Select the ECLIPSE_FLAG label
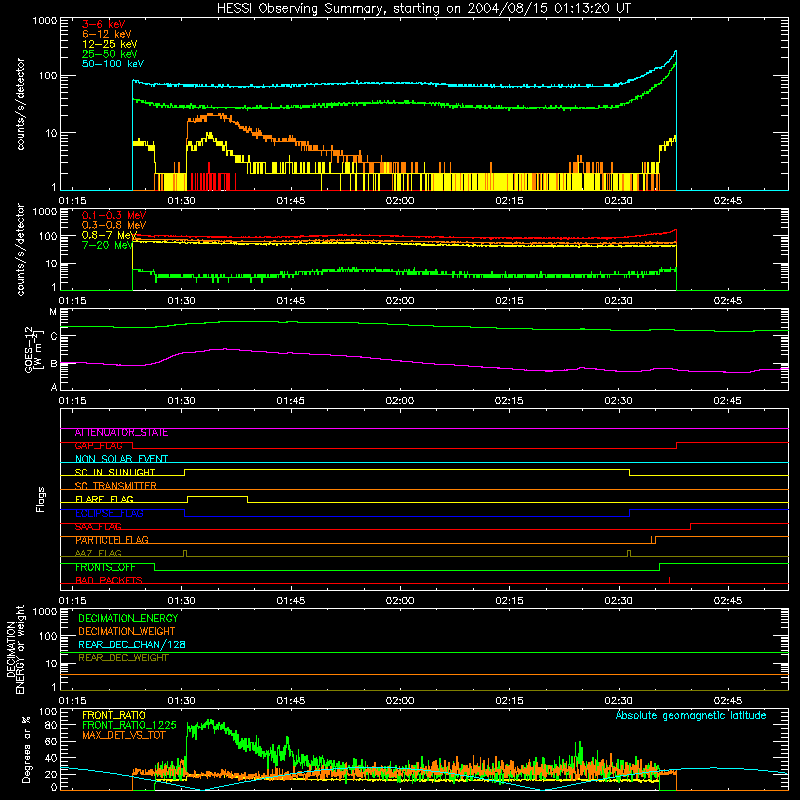Screen dimensions: 800x800 coord(109,513)
